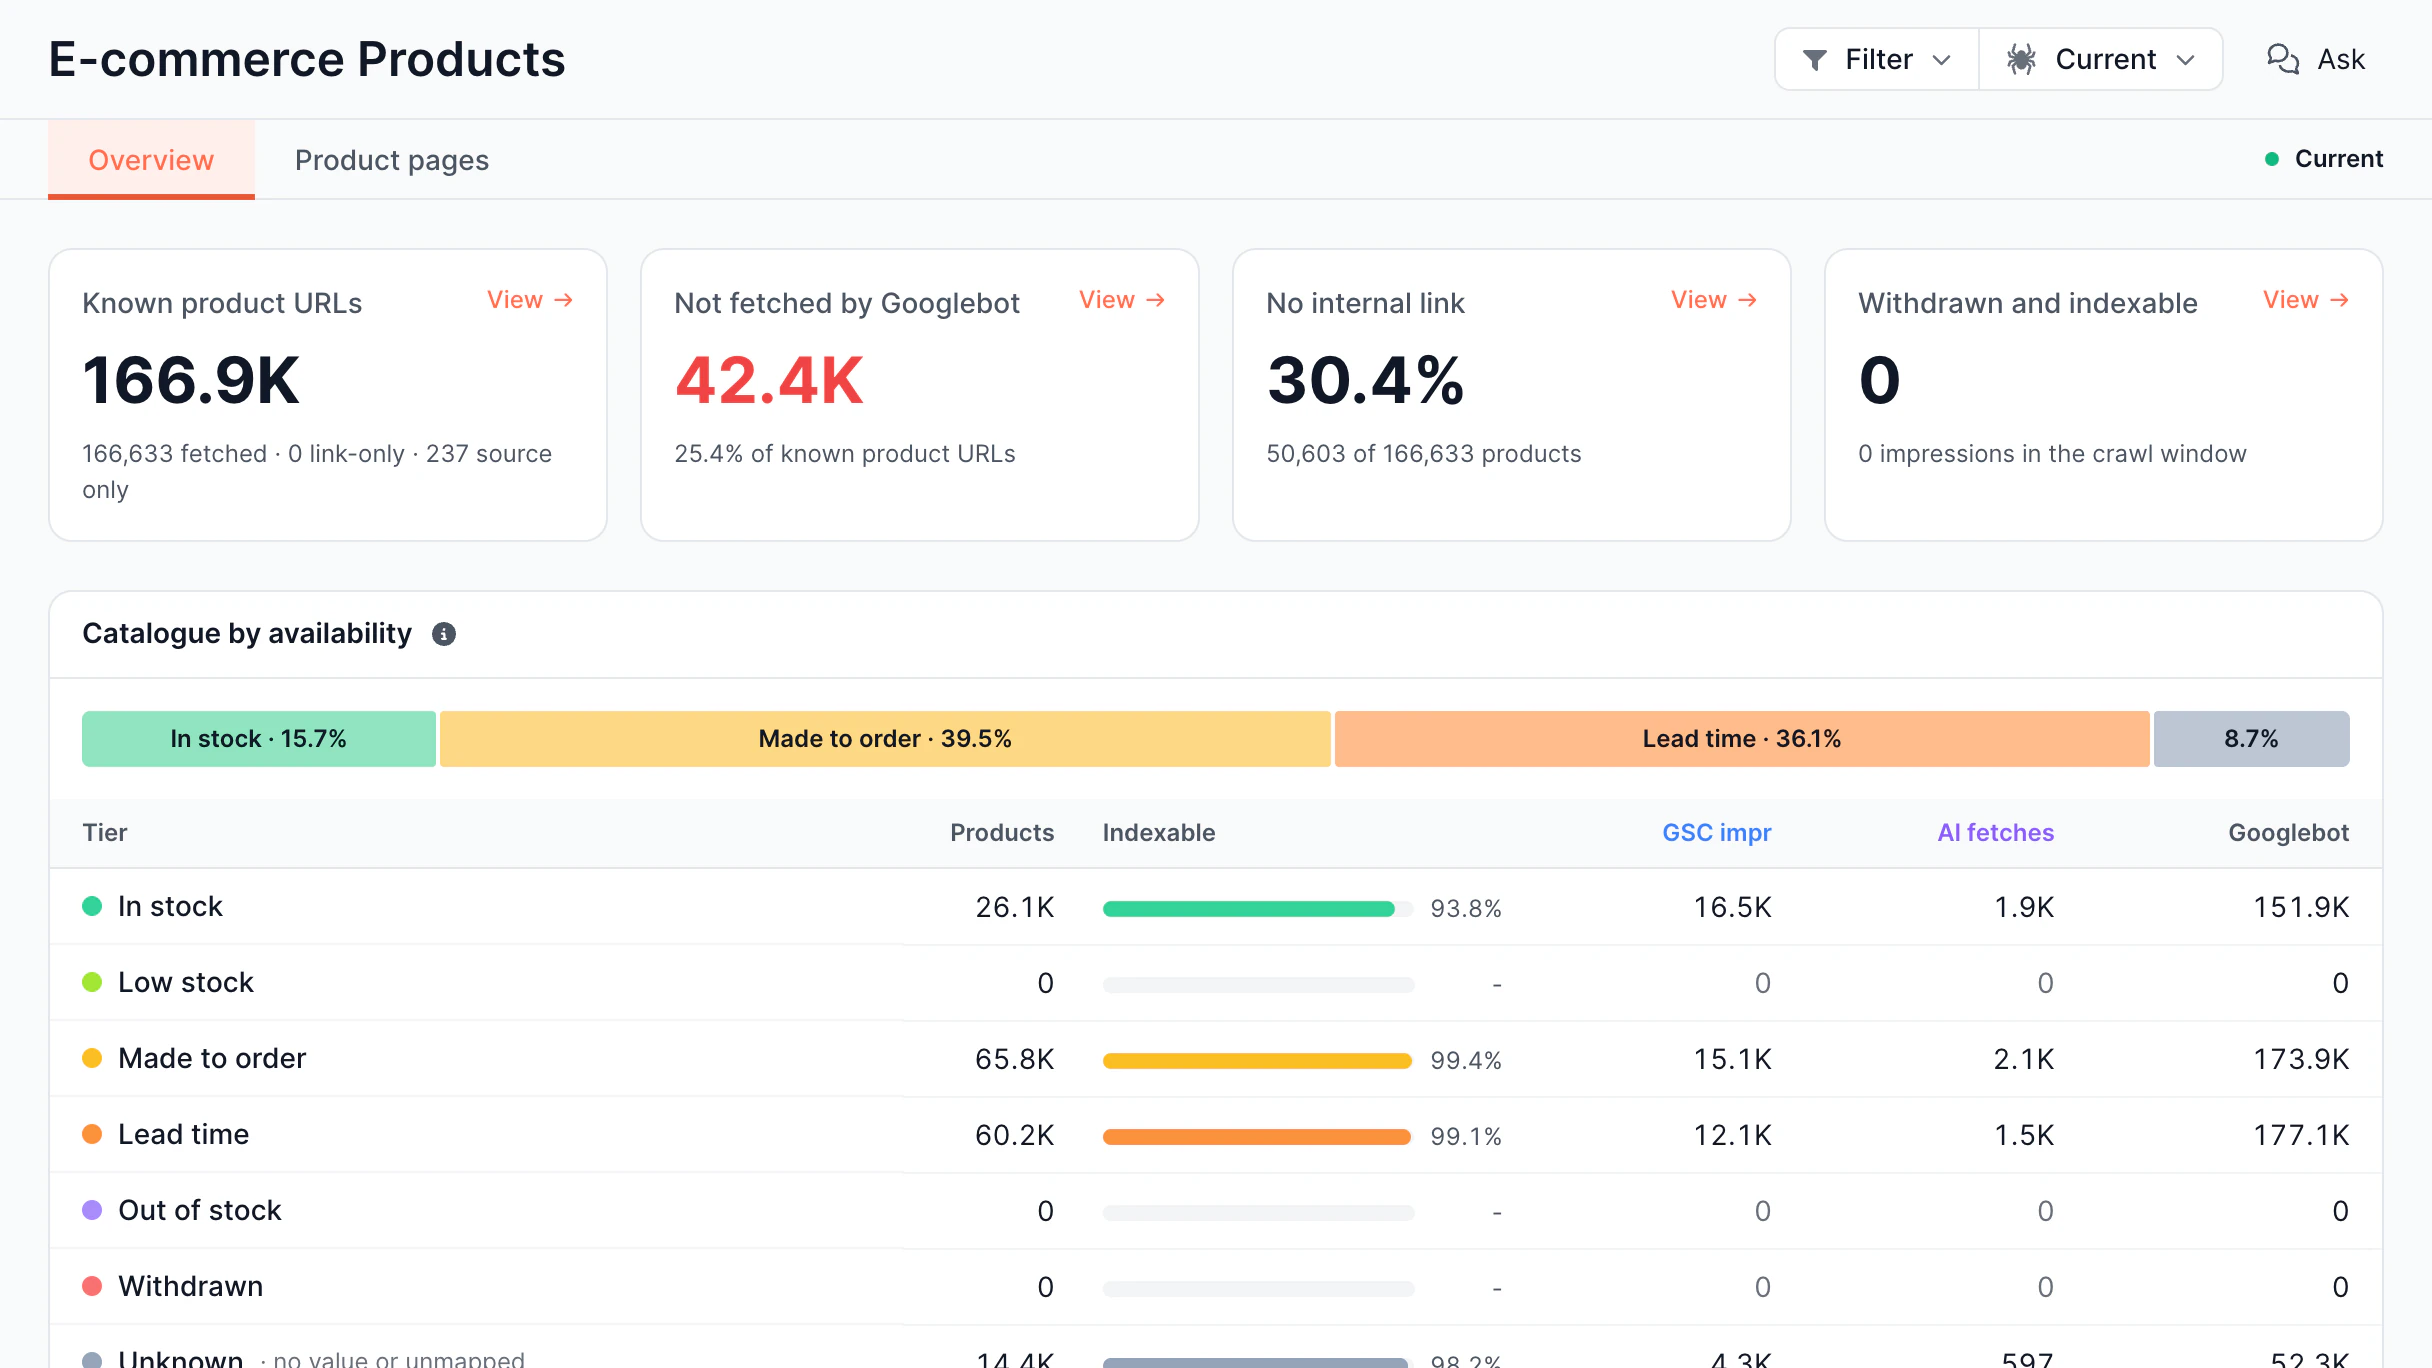
Task: Switch to the Product pages tab
Action: point(392,160)
